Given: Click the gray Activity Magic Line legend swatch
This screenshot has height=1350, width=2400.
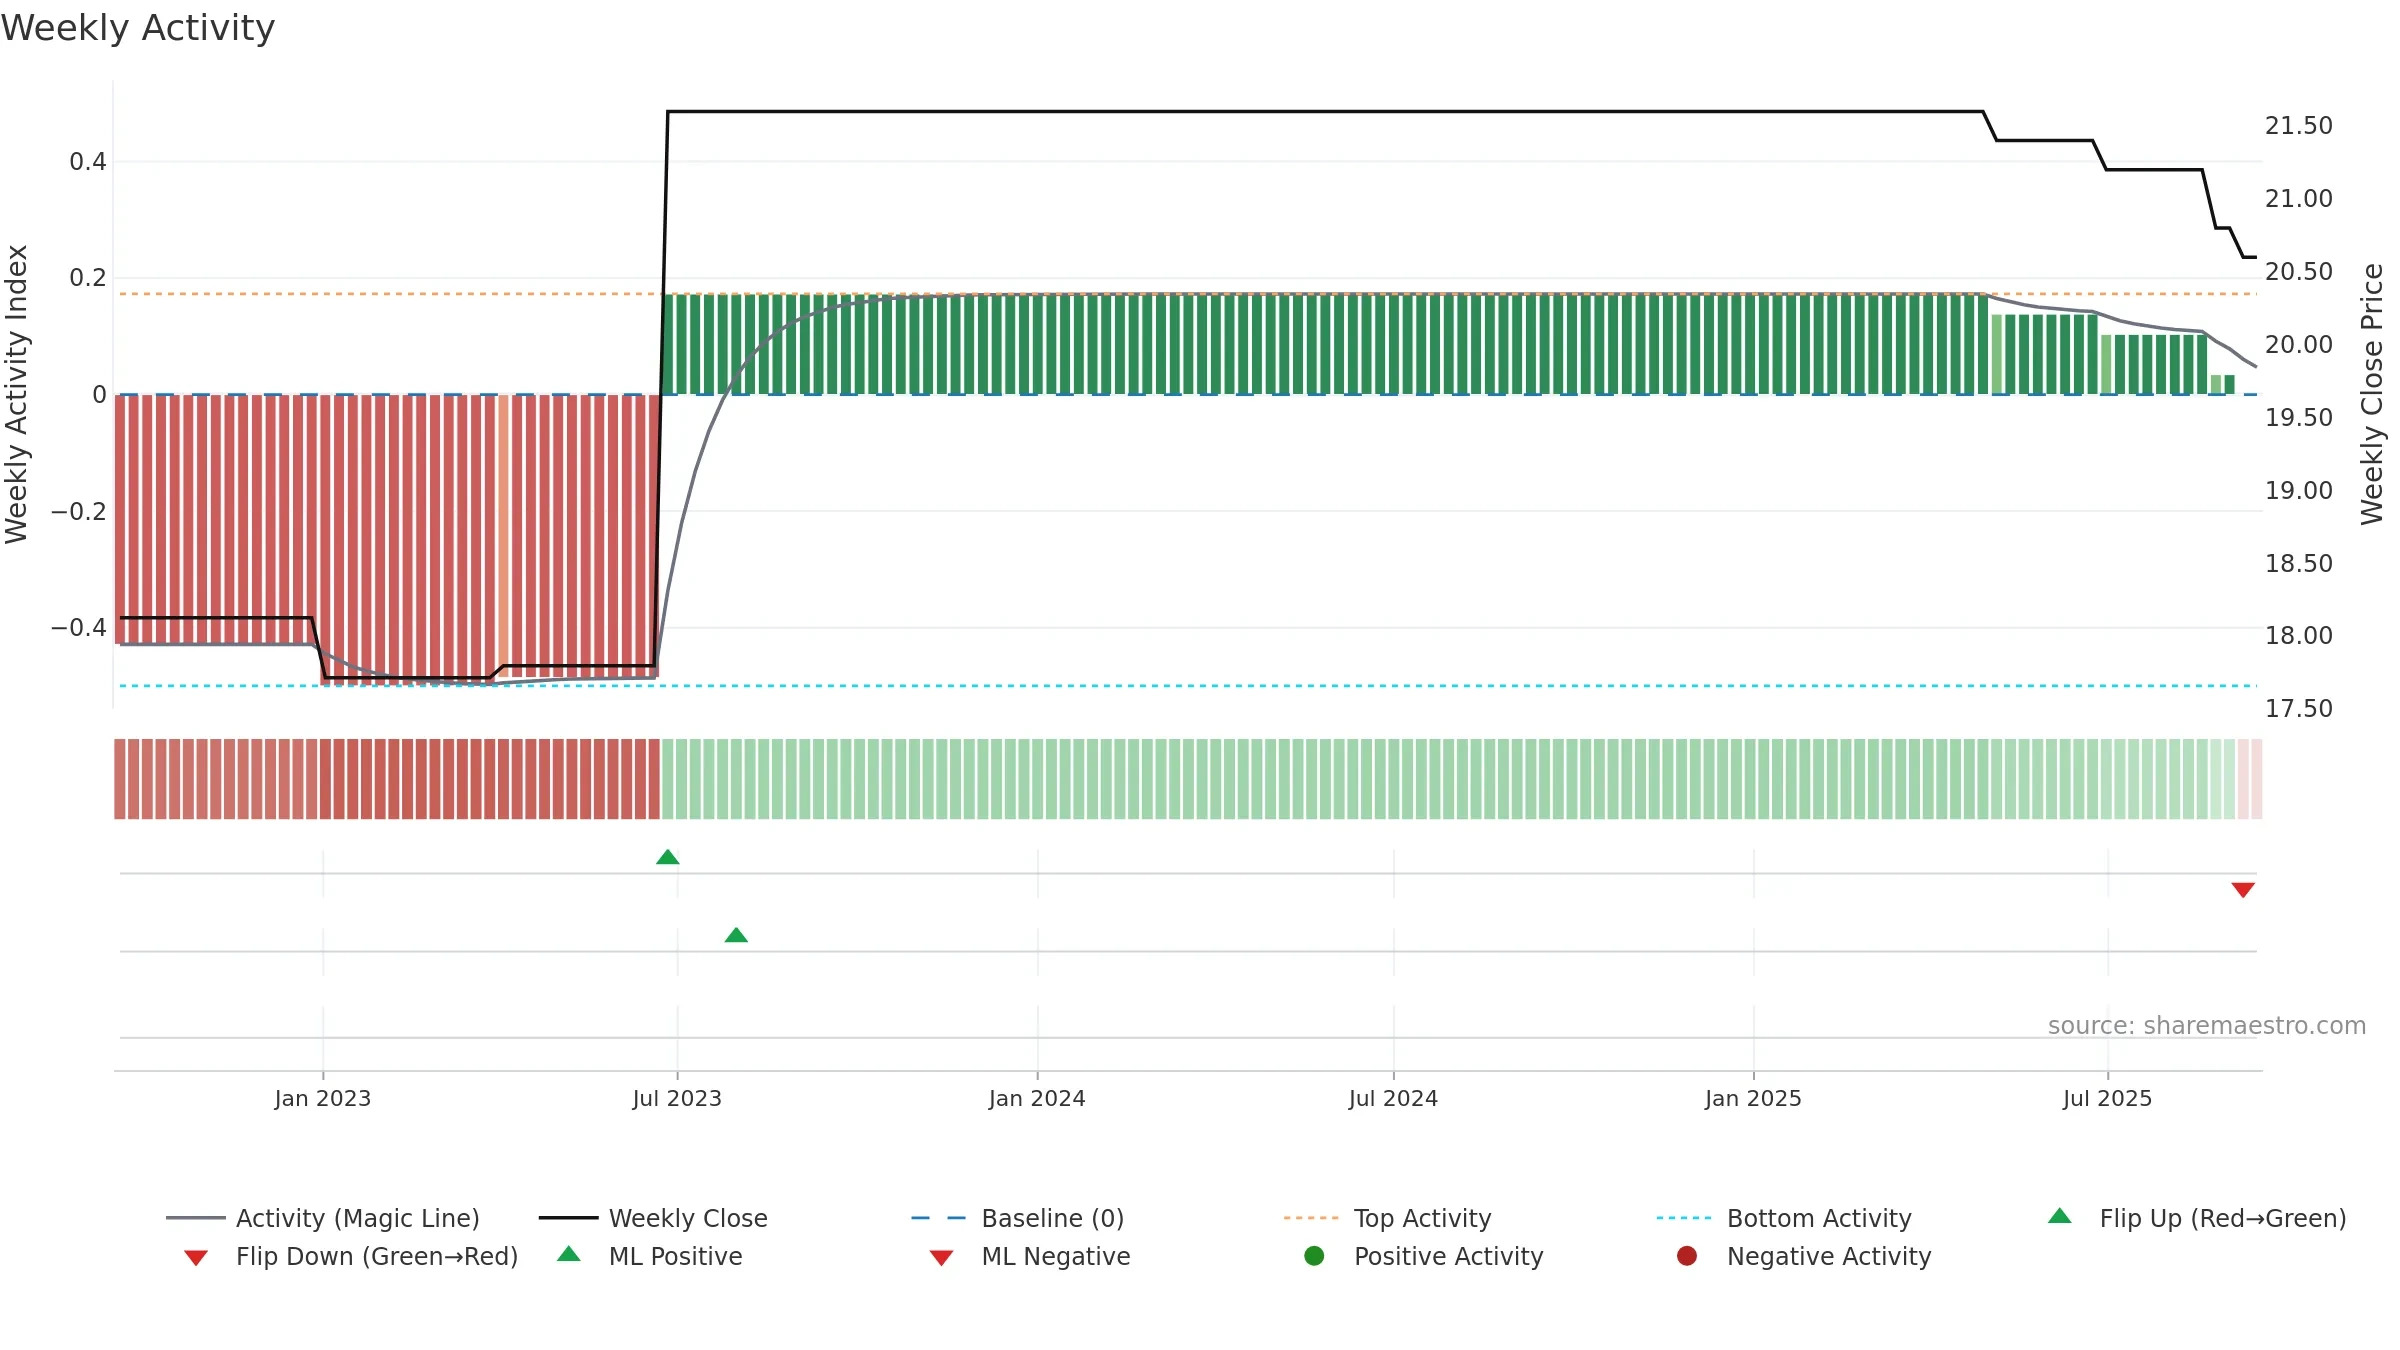Looking at the screenshot, I should [x=196, y=1218].
